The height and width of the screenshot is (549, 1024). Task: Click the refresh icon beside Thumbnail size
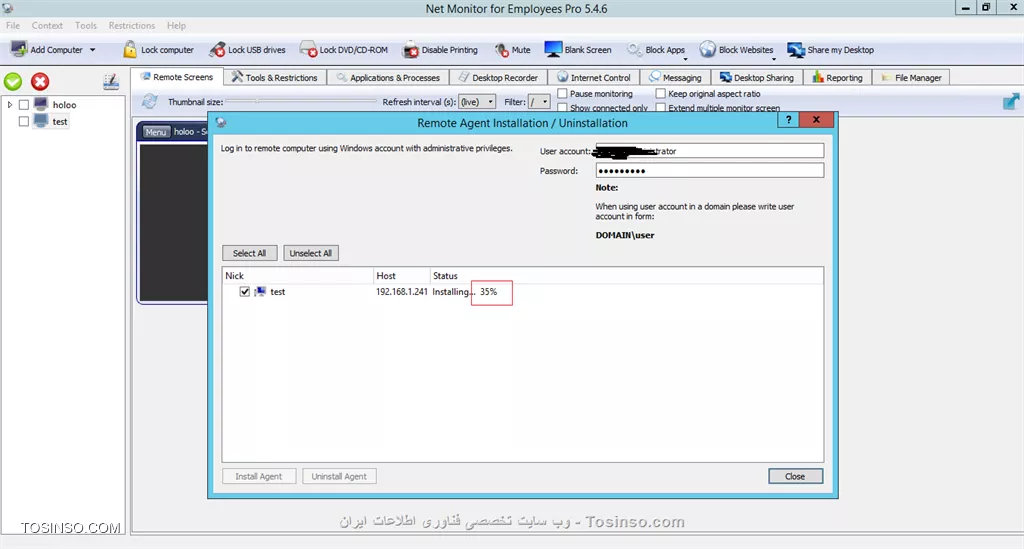[x=150, y=101]
